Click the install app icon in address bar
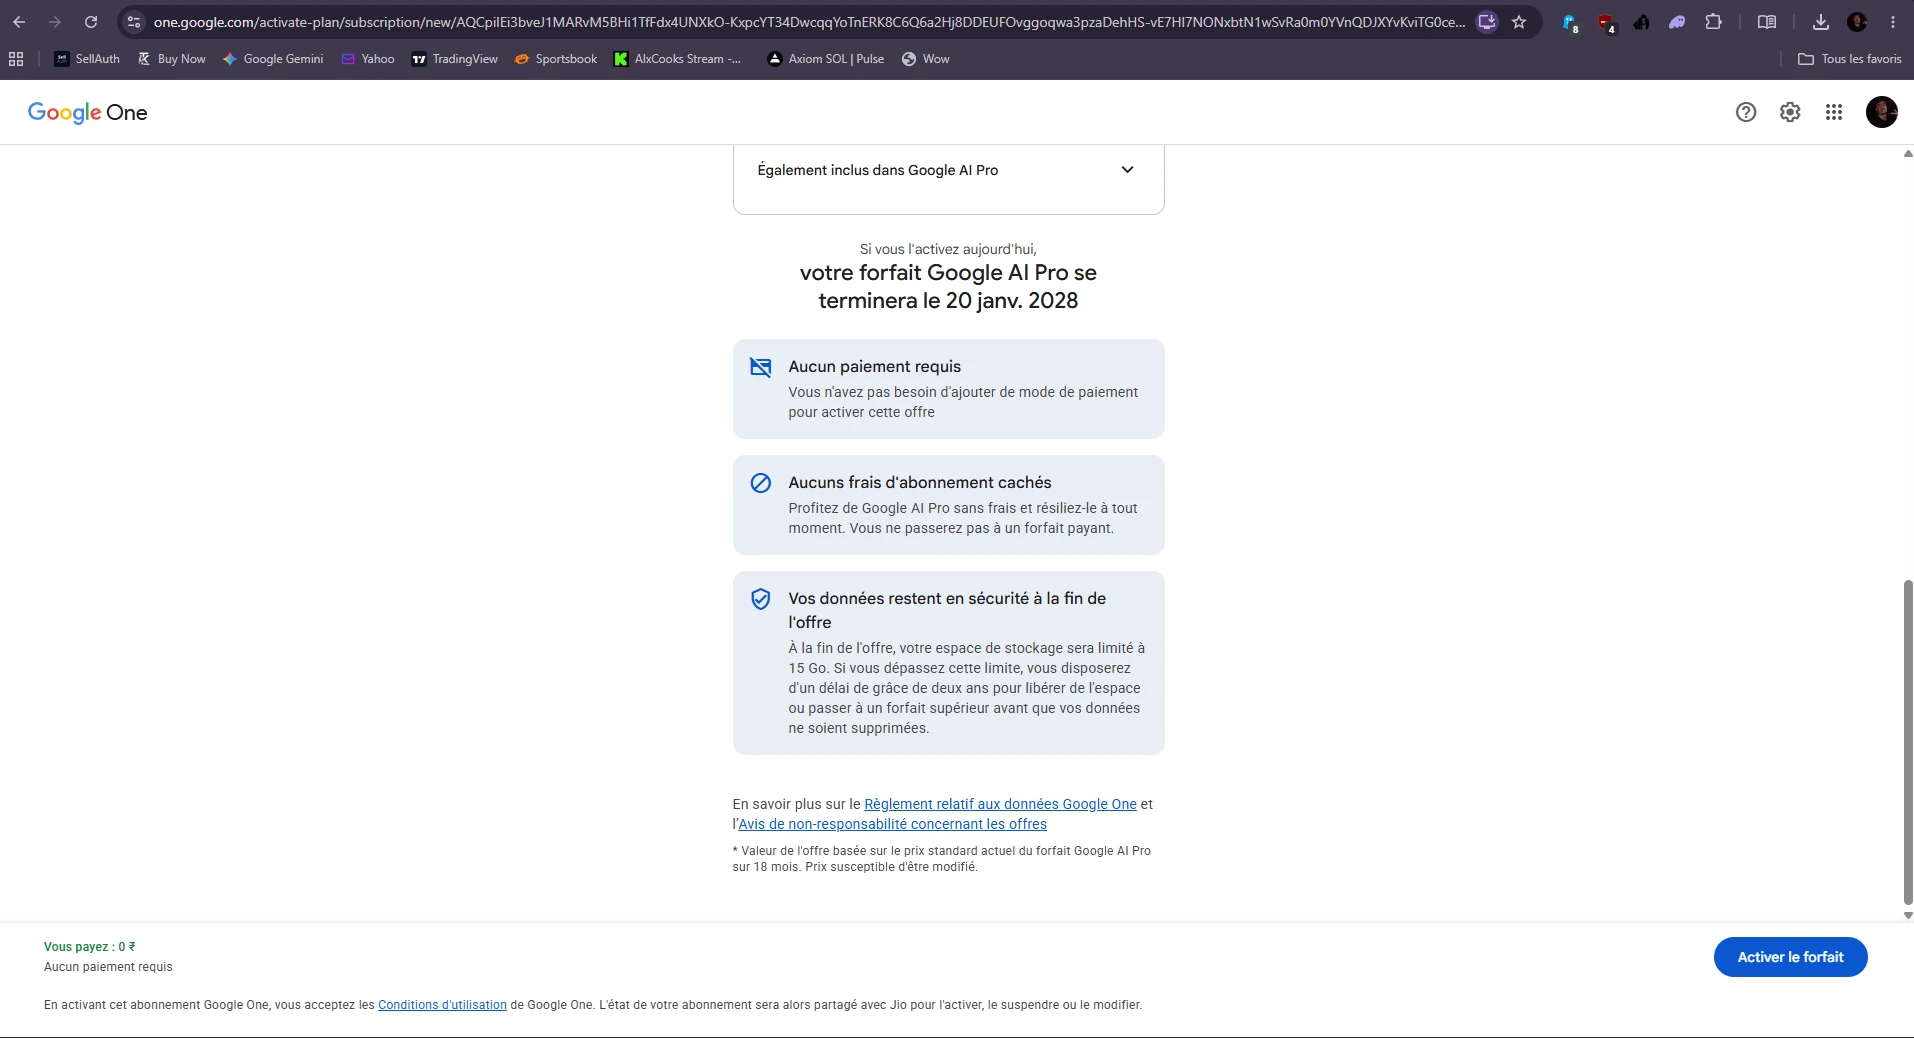 [x=1487, y=22]
